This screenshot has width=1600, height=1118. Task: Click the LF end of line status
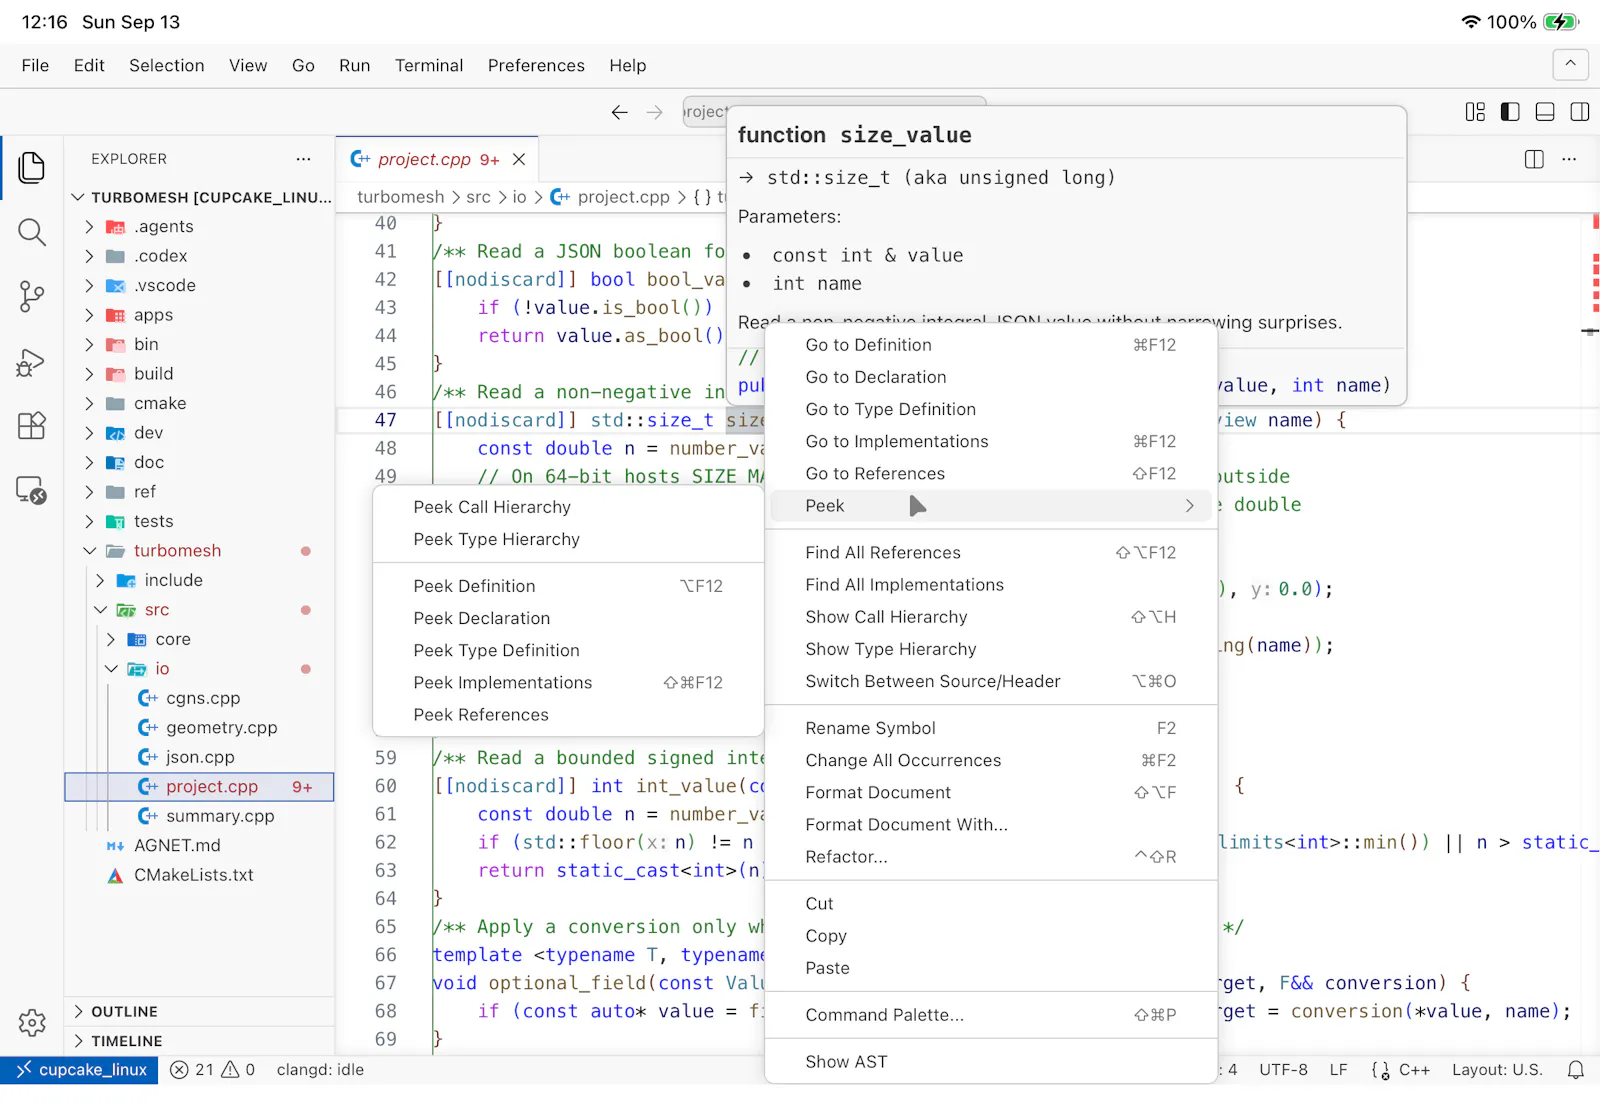(1339, 1070)
